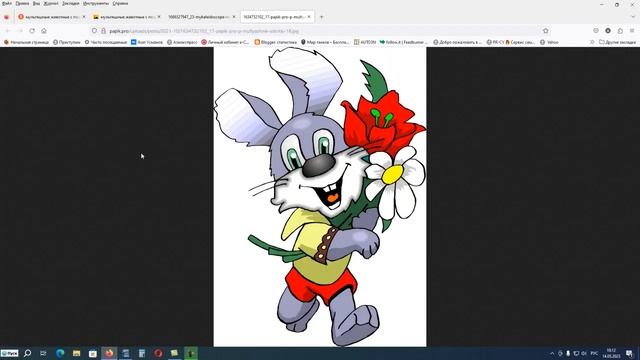The height and width of the screenshot is (360, 640).
Task: Open the Начальная страница bookmark
Action: click(x=26, y=42)
